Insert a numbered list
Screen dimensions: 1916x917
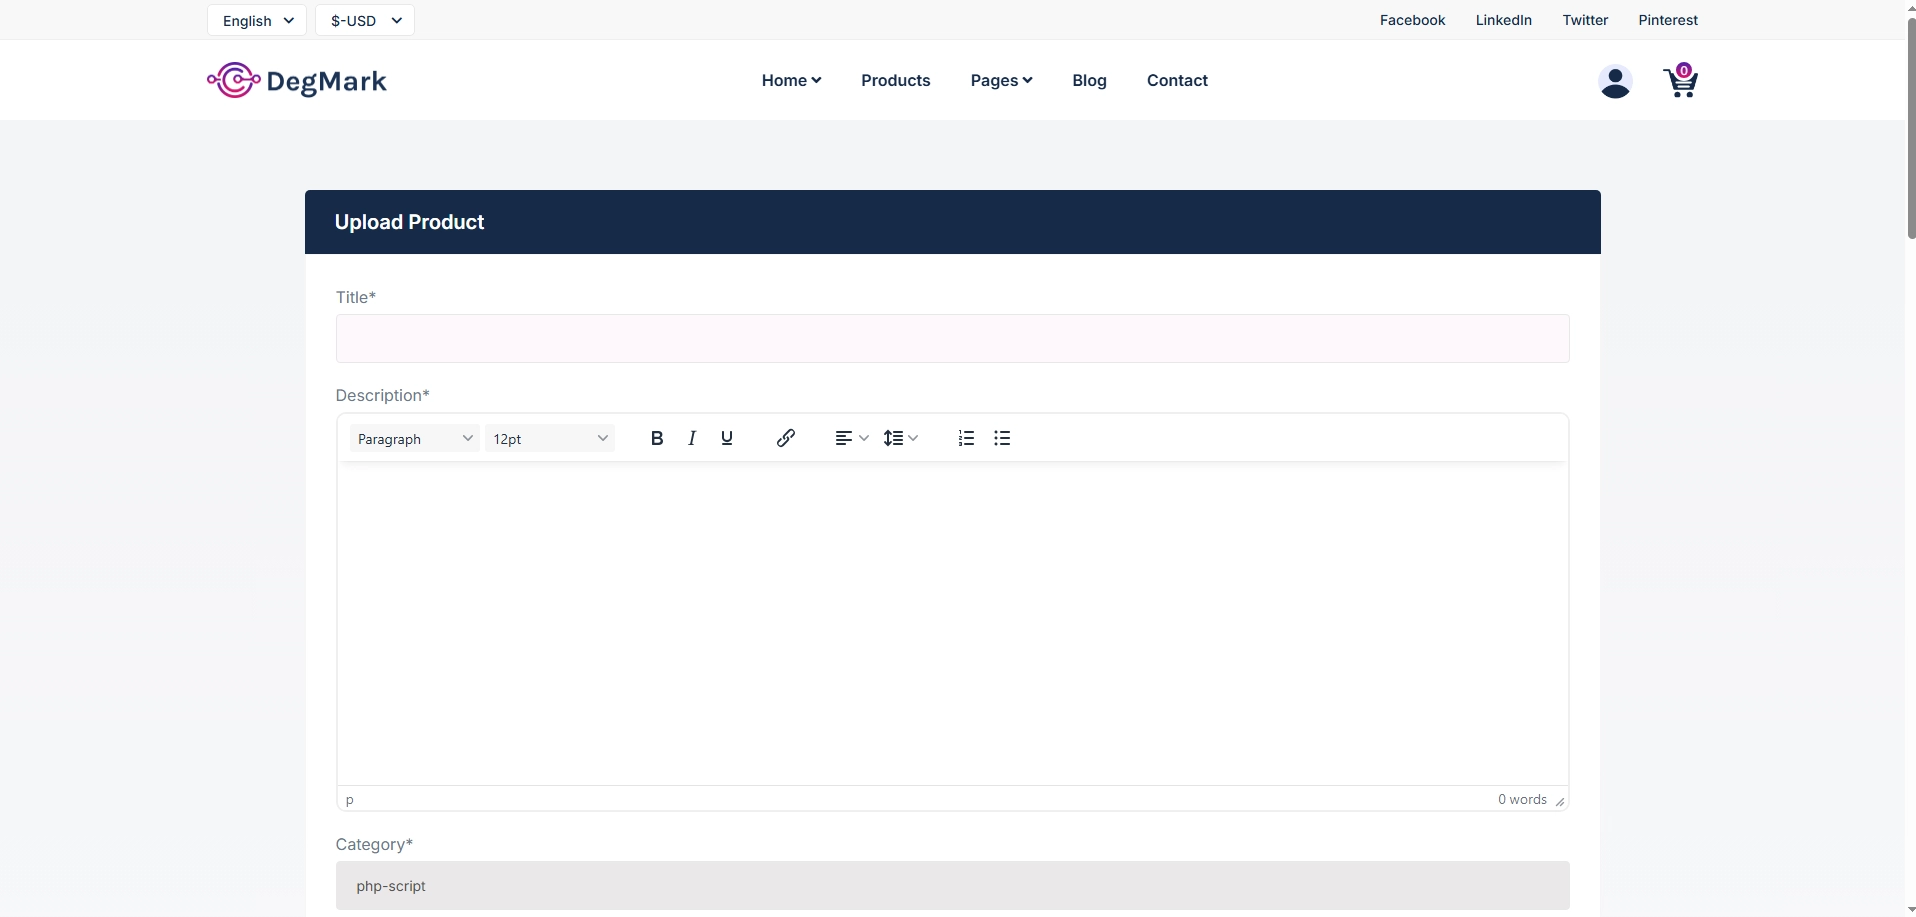pos(966,438)
